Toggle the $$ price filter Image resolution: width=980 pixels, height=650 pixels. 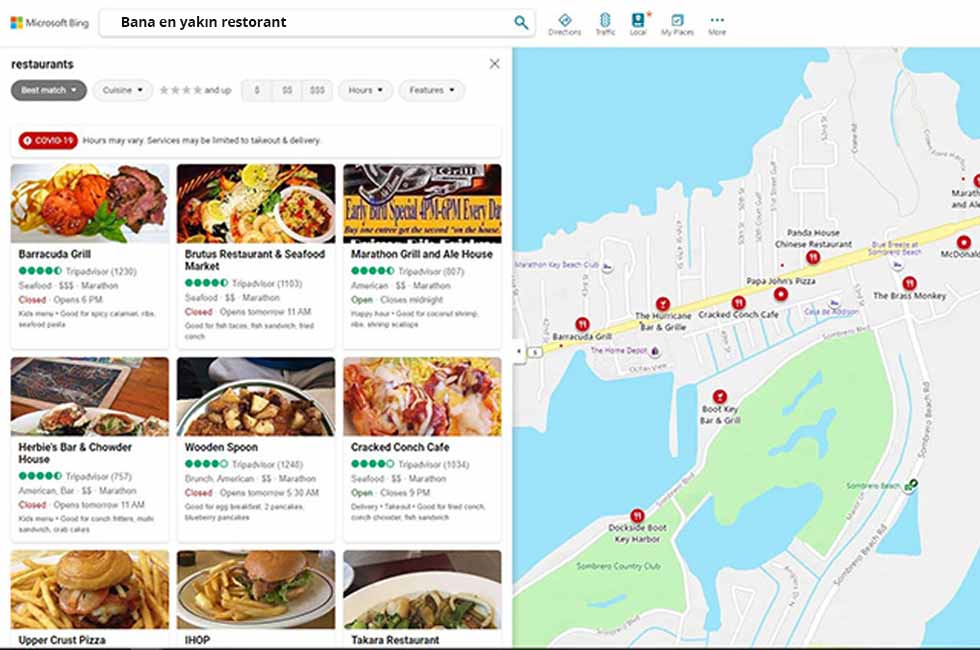287,90
